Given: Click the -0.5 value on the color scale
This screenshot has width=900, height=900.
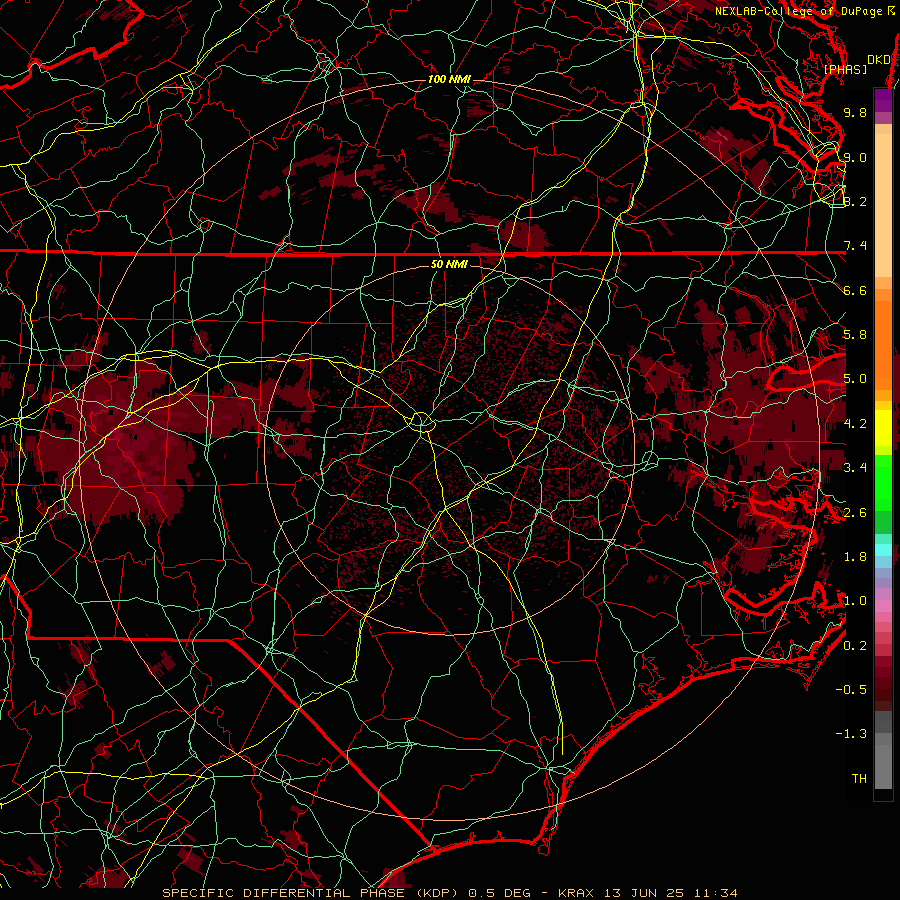Looking at the screenshot, I should pos(851,690).
